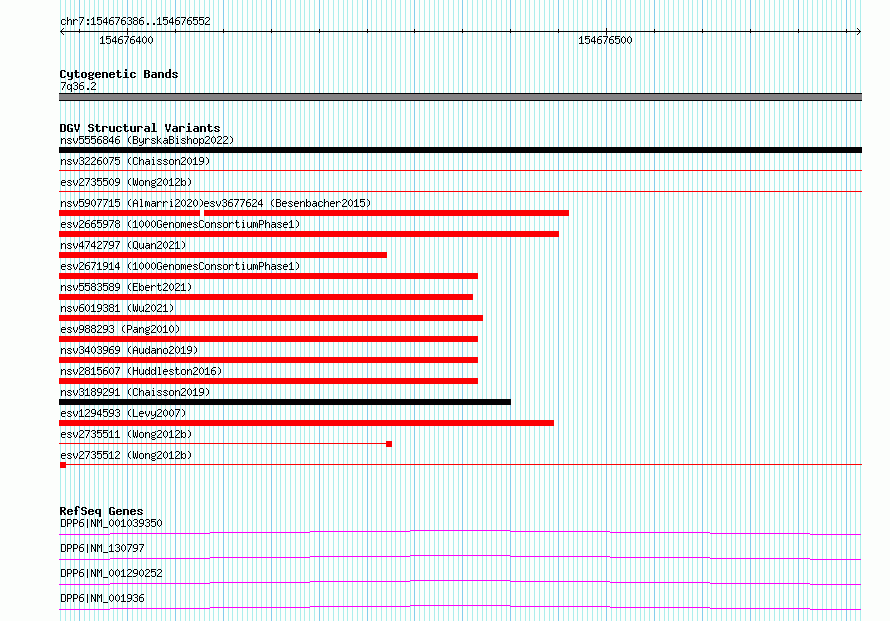Open esv2735511 (Wong2012b) variant label
Viewport: 890px width, 621px height.
click(x=126, y=434)
